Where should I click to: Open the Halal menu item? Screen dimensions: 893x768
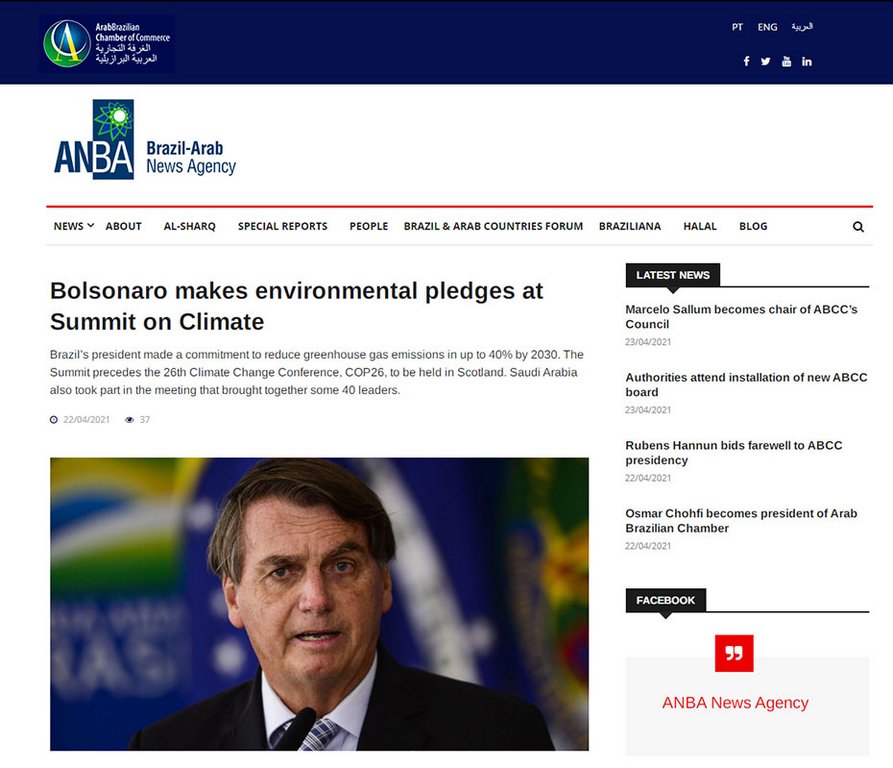click(700, 226)
